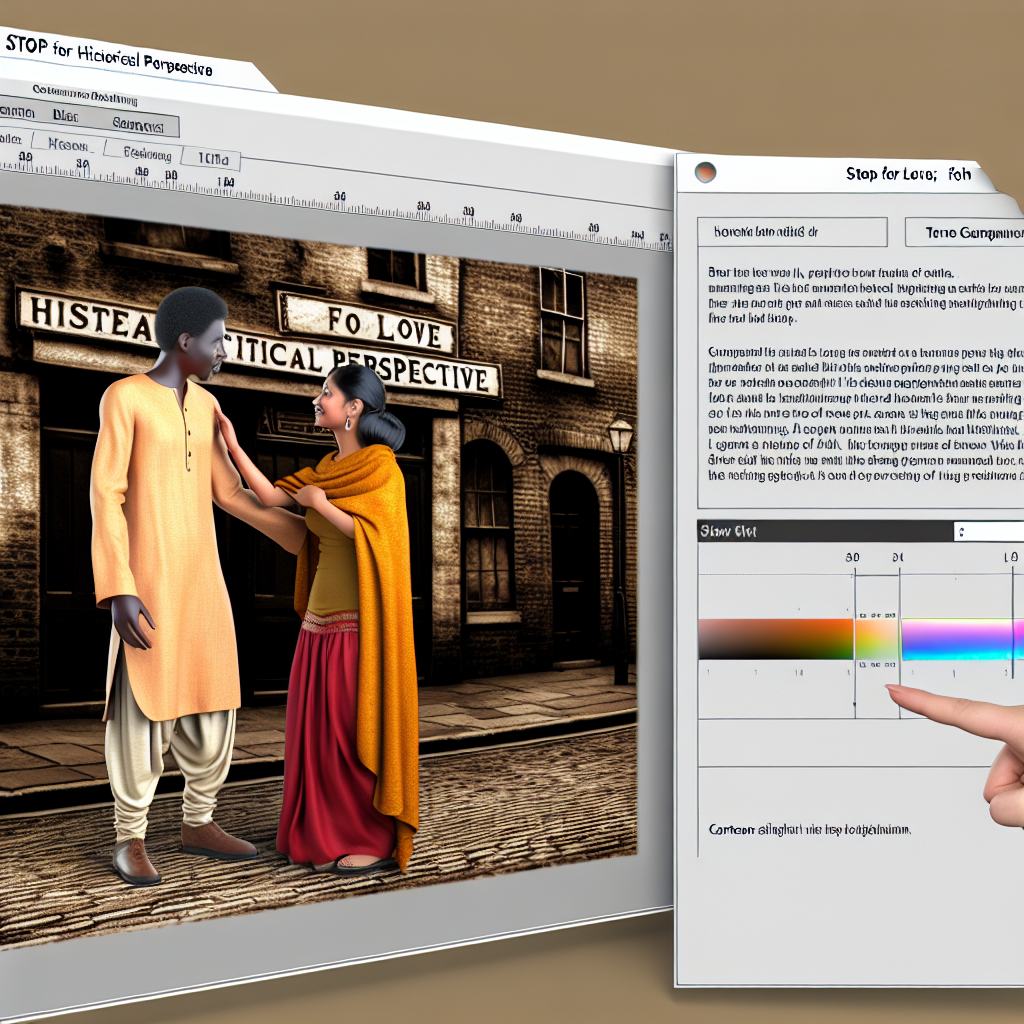The height and width of the screenshot is (1024, 1024).
Task: Click the left tab box above the description text
Action: pos(791,233)
